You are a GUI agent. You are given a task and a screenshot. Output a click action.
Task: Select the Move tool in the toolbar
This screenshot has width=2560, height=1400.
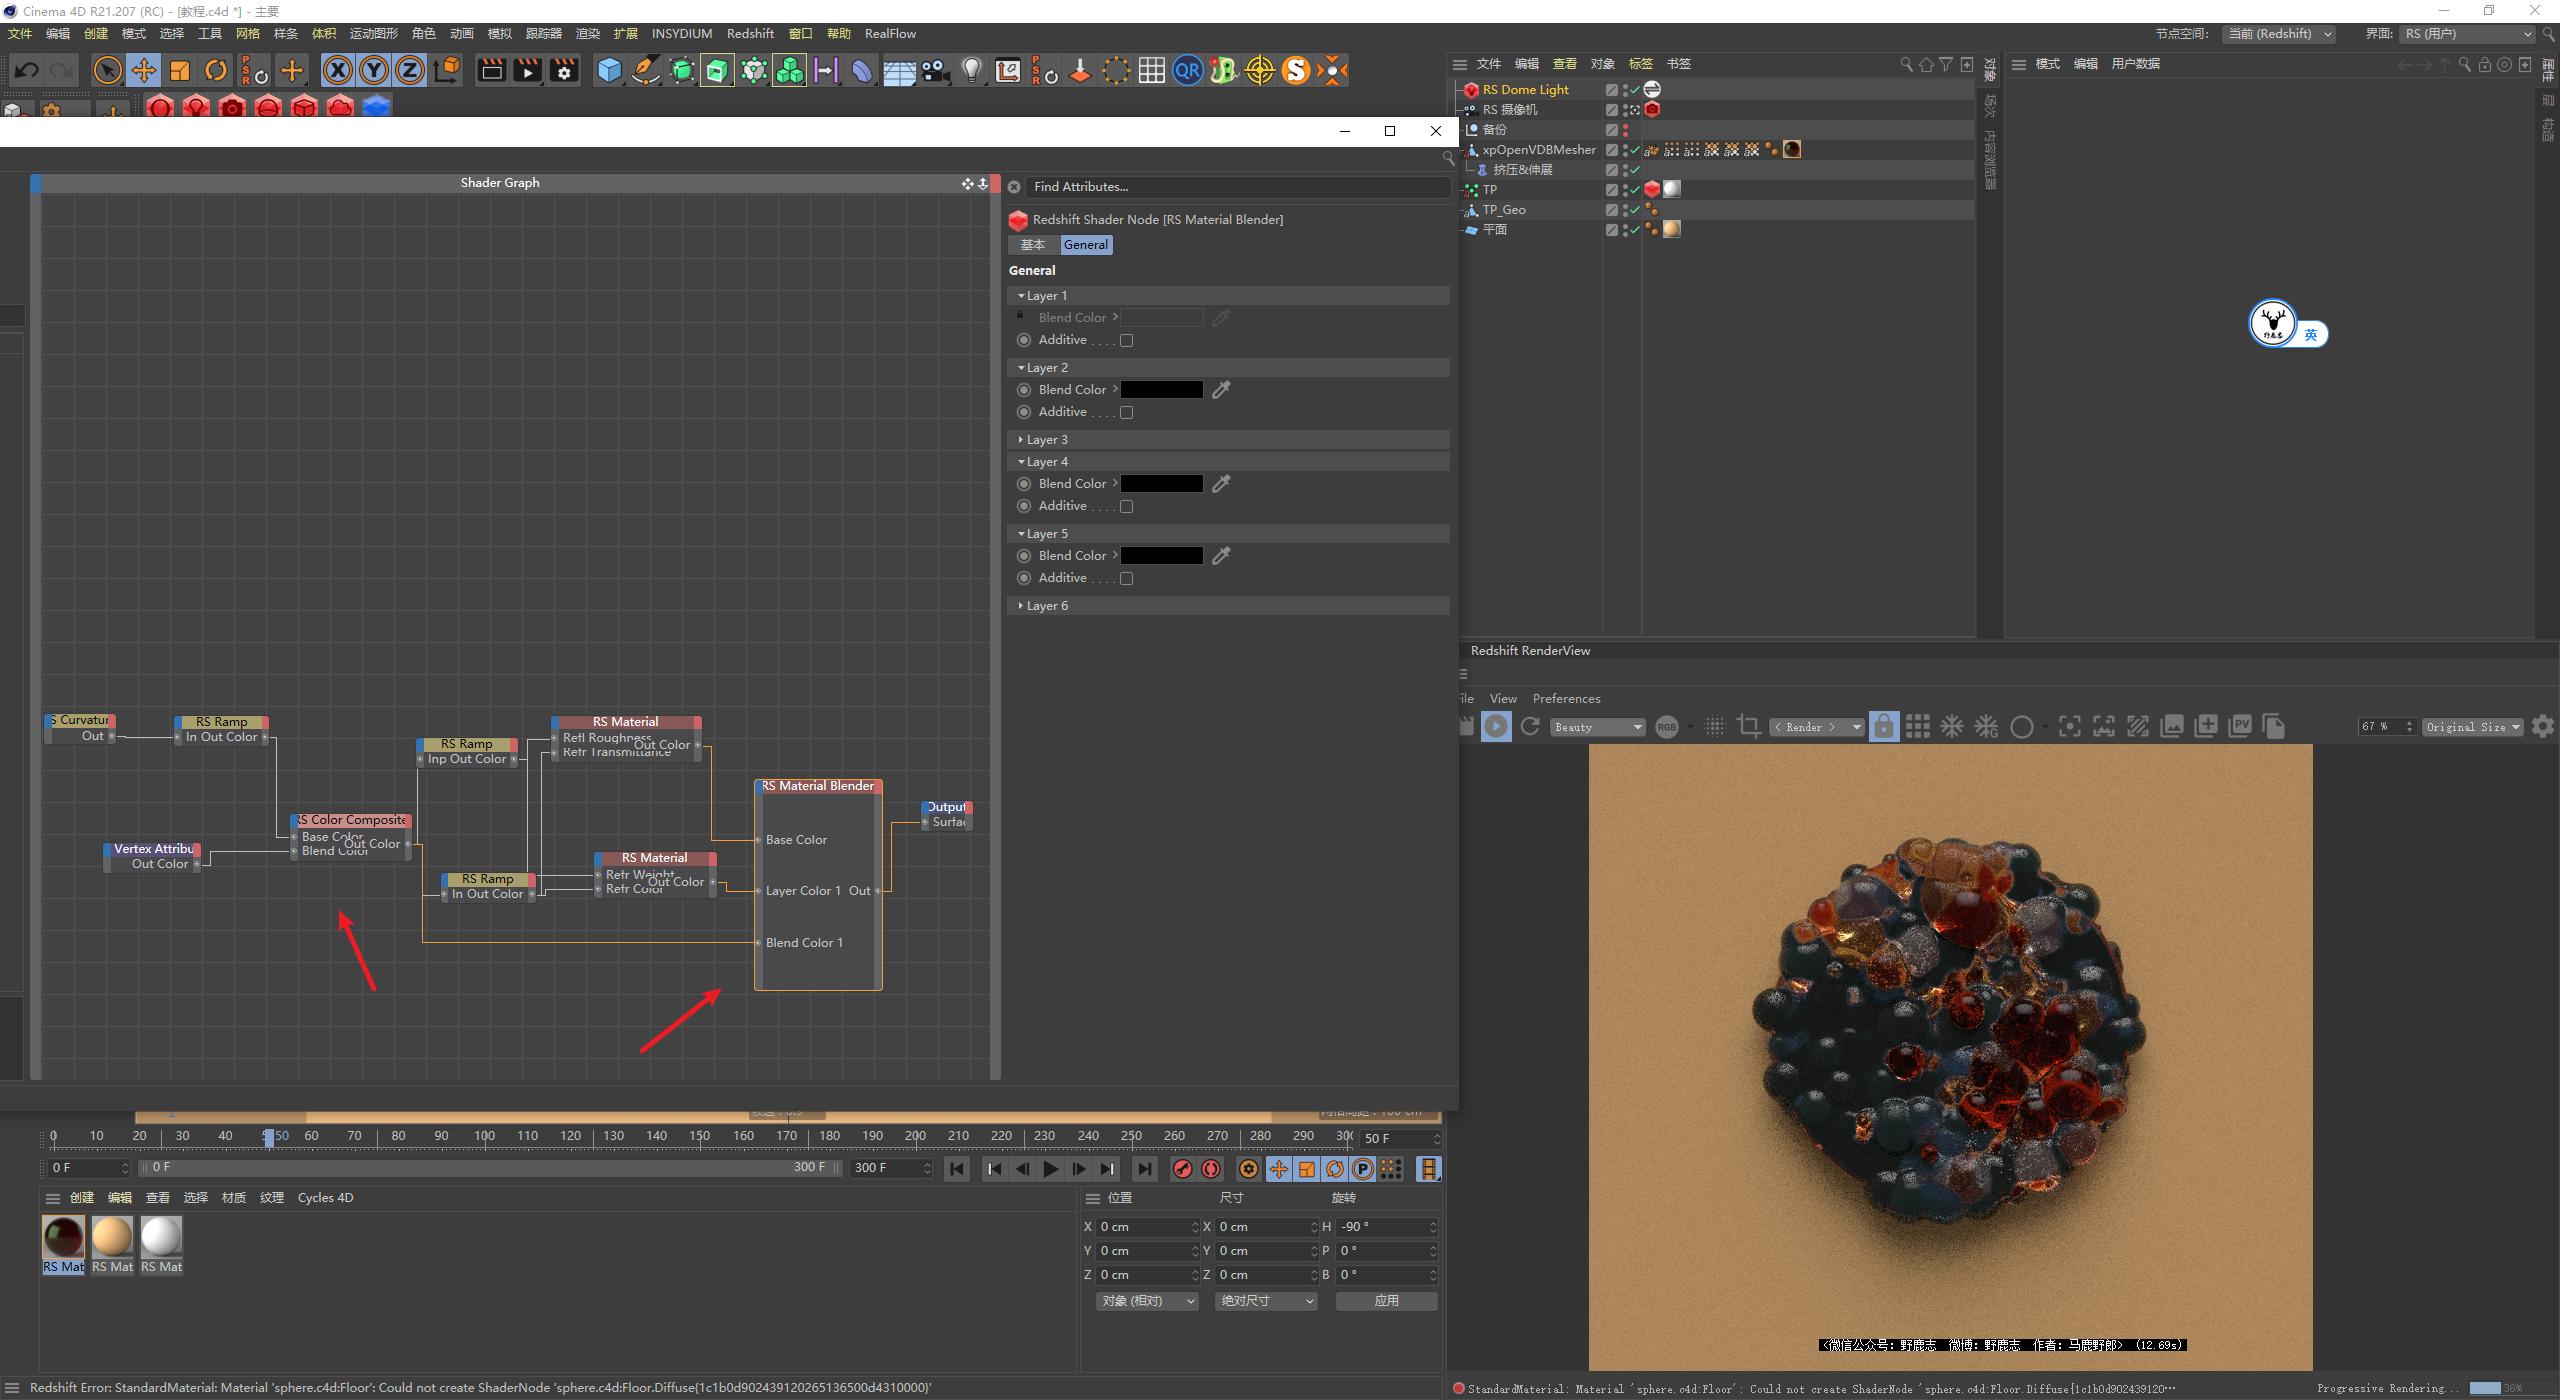pyautogui.click(x=144, y=70)
